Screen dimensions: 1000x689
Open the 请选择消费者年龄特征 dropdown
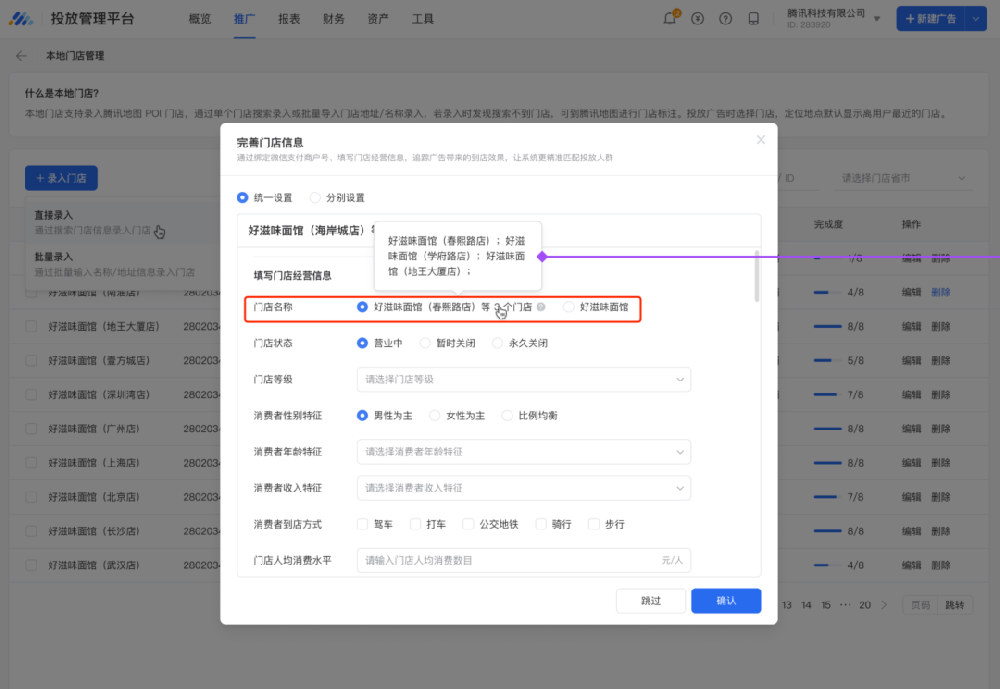point(523,452)
